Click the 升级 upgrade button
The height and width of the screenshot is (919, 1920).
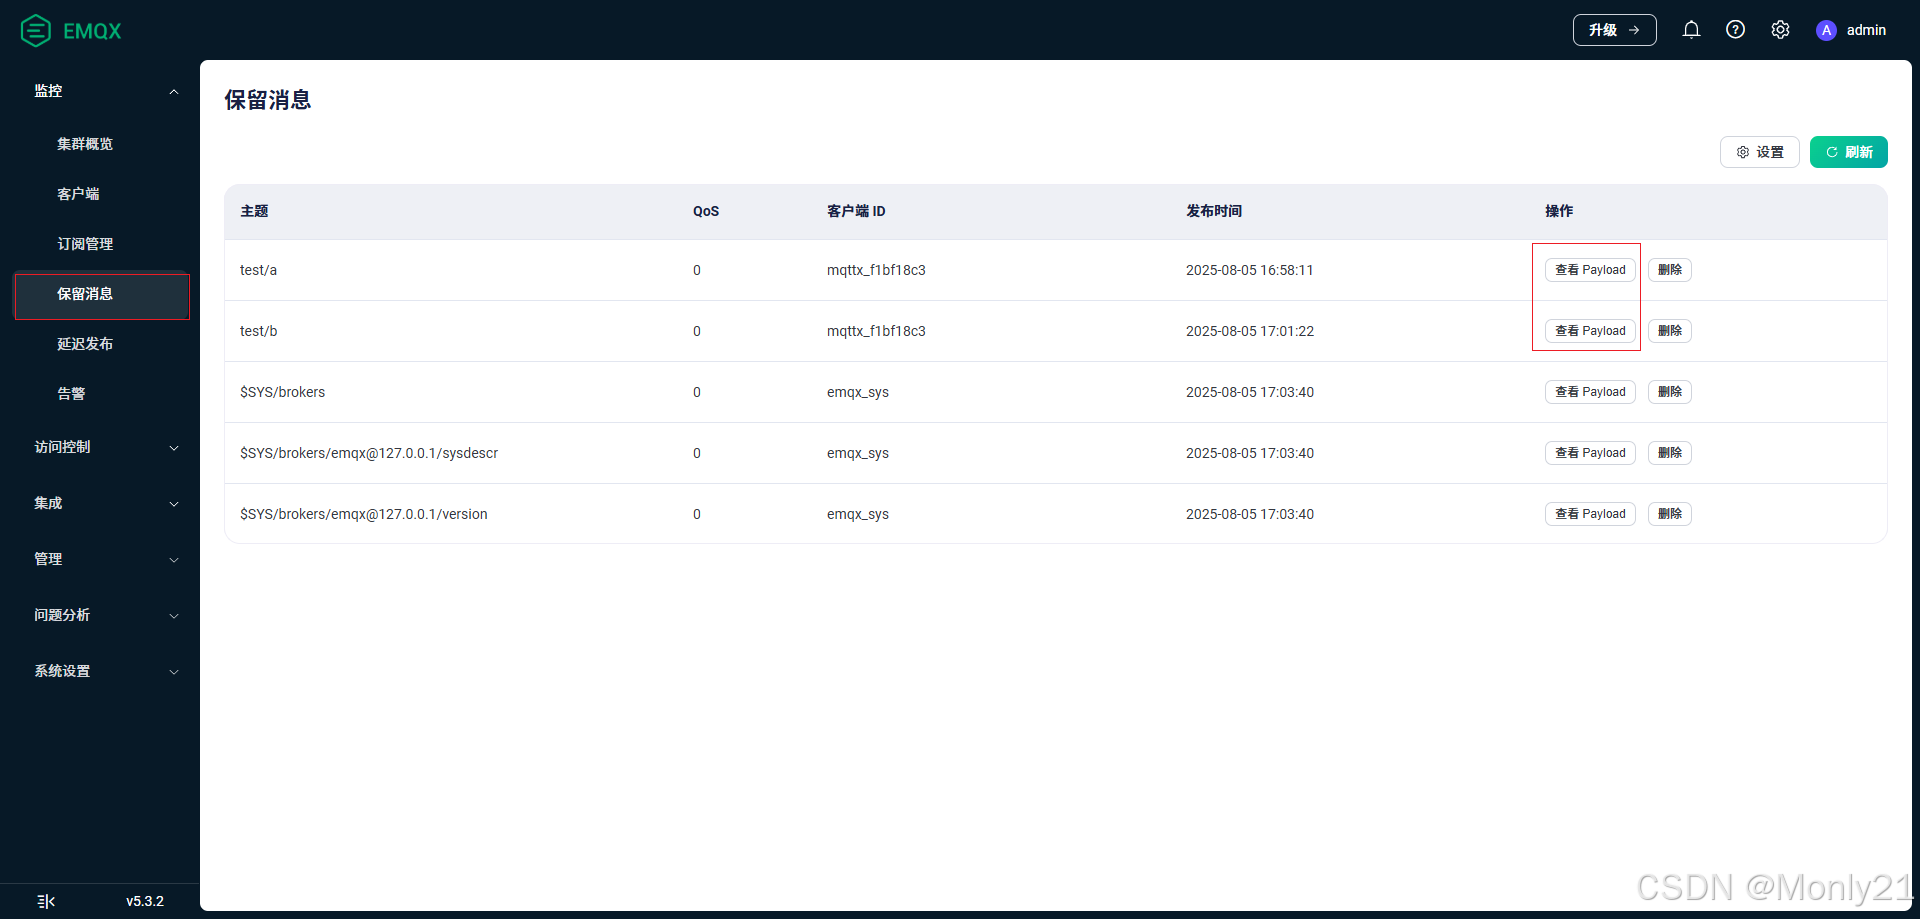tap(1614, 30)
